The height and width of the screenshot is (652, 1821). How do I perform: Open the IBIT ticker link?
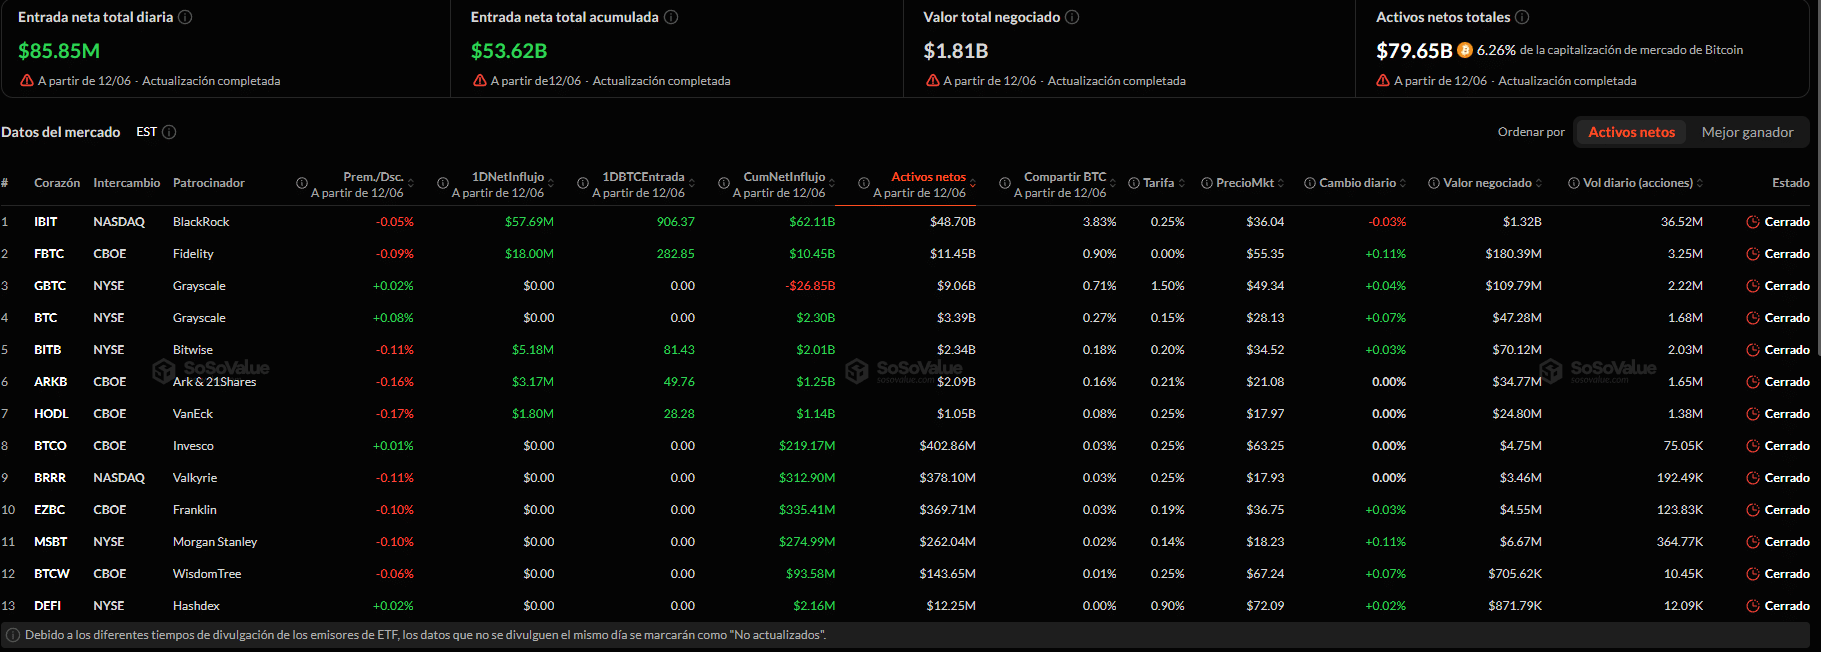[46, 222]
